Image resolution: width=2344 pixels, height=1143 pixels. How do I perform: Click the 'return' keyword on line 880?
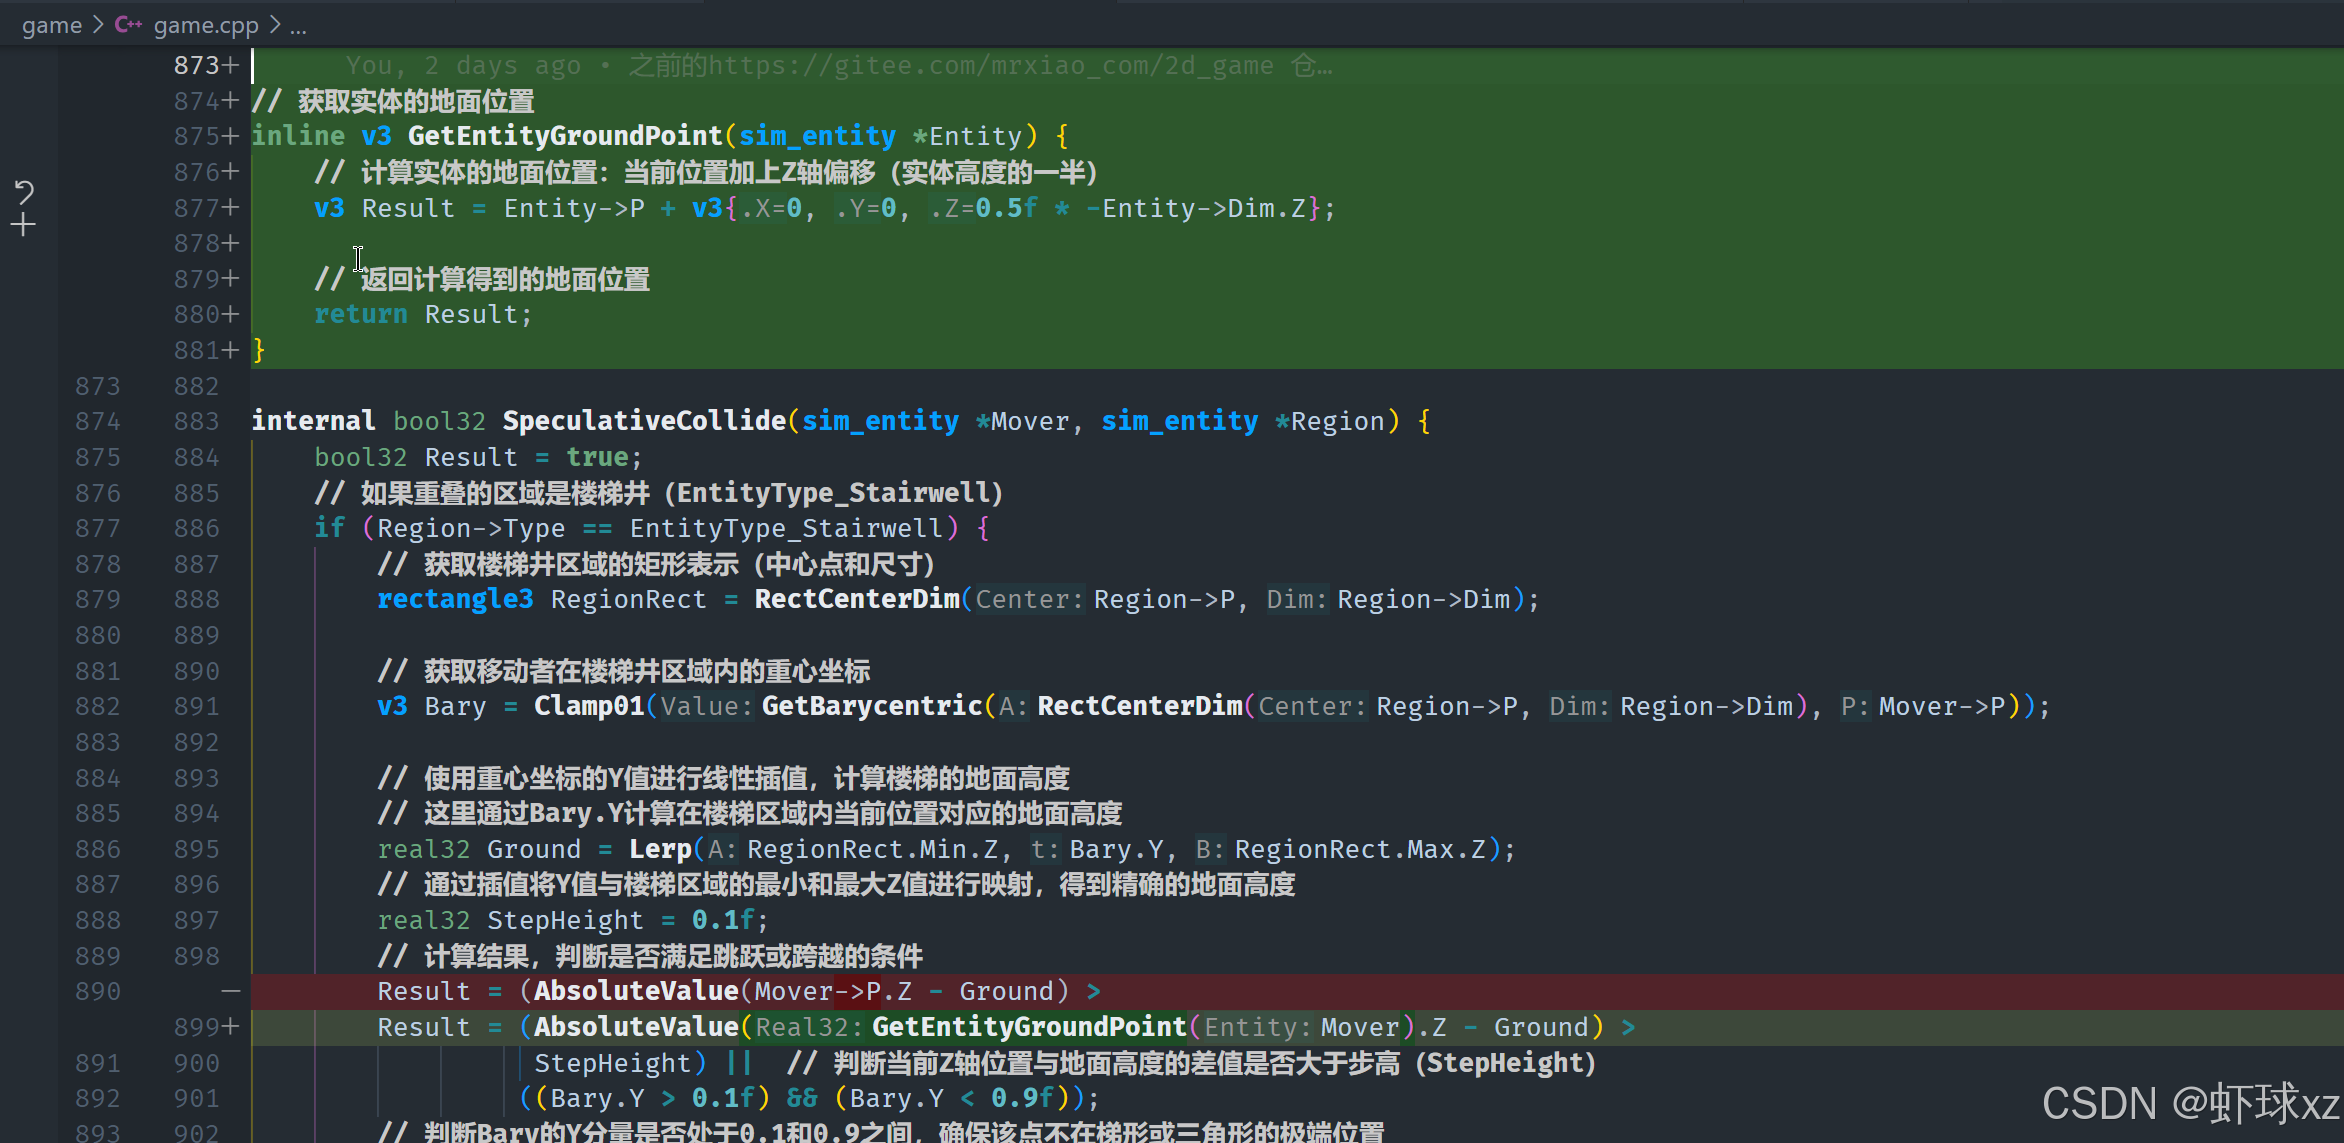coord(361,314)
